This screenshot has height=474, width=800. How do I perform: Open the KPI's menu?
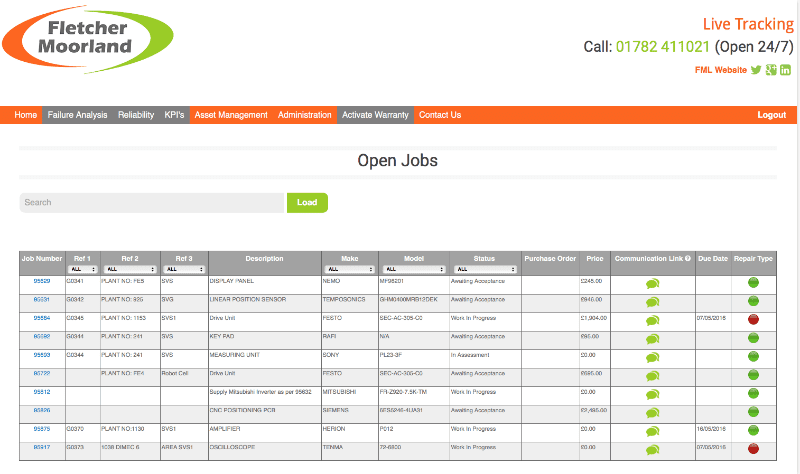(x=174, y=115)
